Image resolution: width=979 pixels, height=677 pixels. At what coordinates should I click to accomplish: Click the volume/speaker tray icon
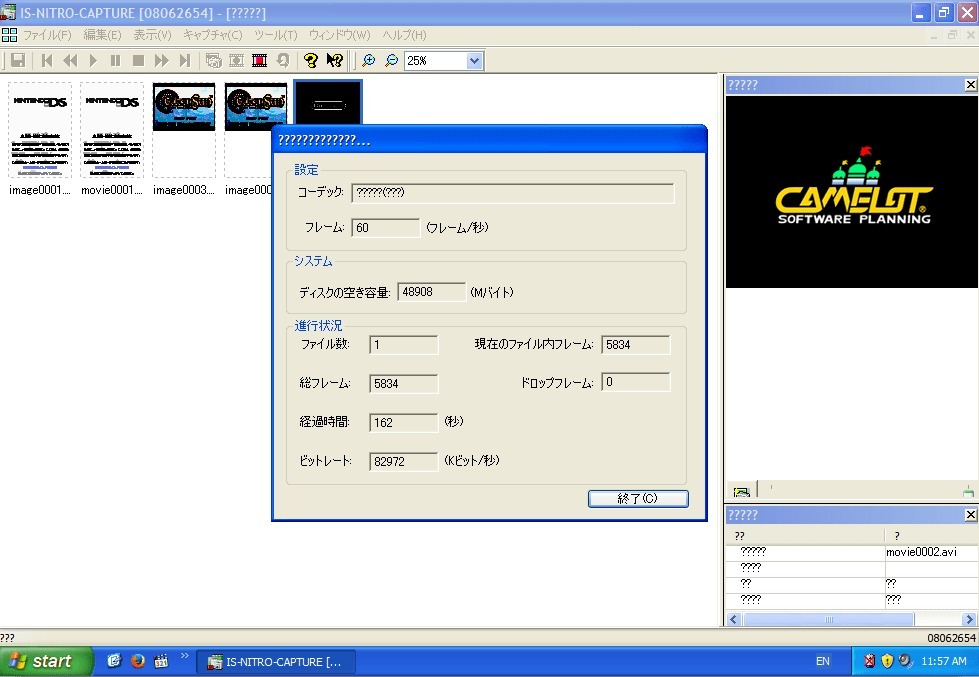pos(905,661)
